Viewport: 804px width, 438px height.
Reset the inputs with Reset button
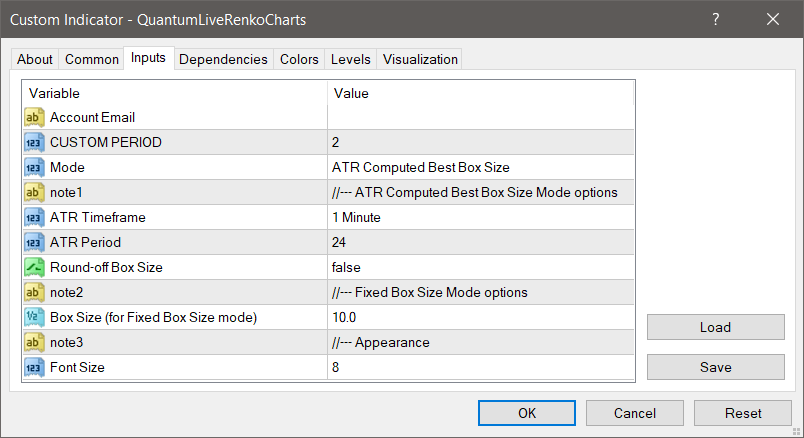(742, 413)
